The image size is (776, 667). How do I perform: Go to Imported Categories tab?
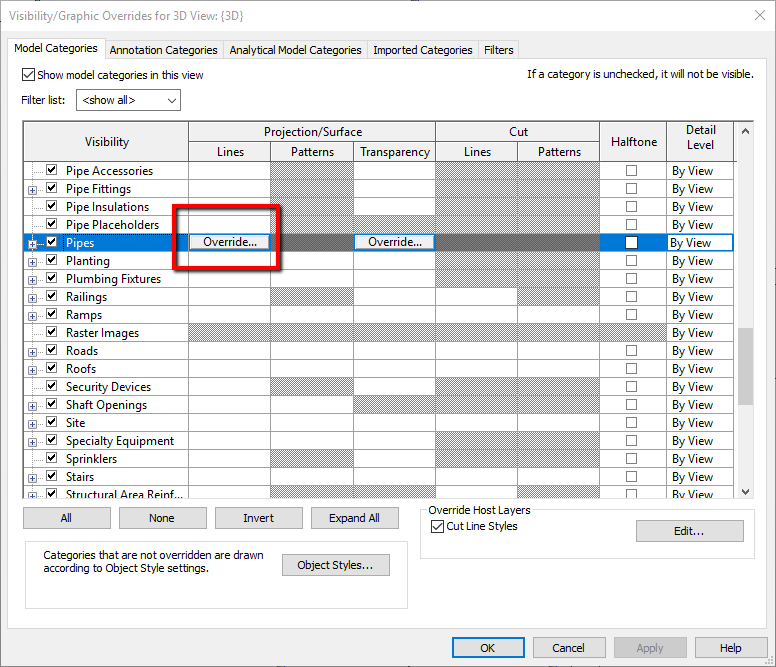[423, 50]
